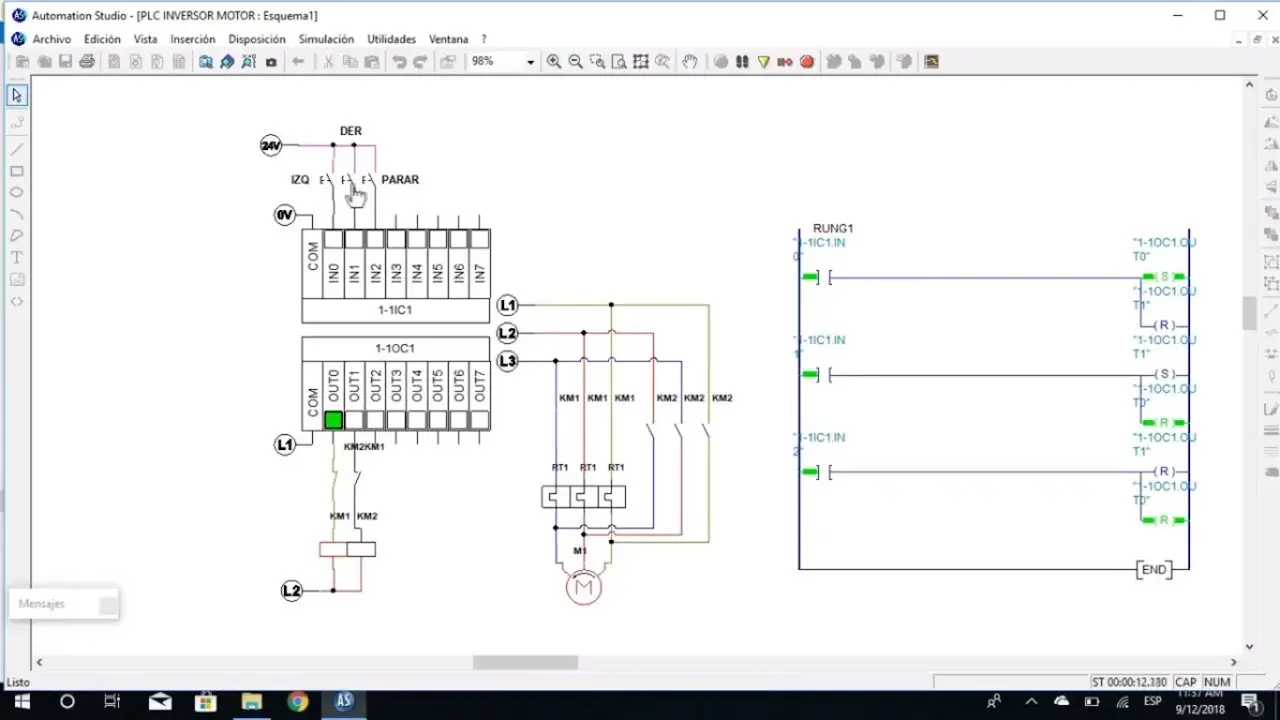The width and height of the screenshot is (1280, 720).
Task: Open the Disposición menu
Action: (x=257, y=39)
